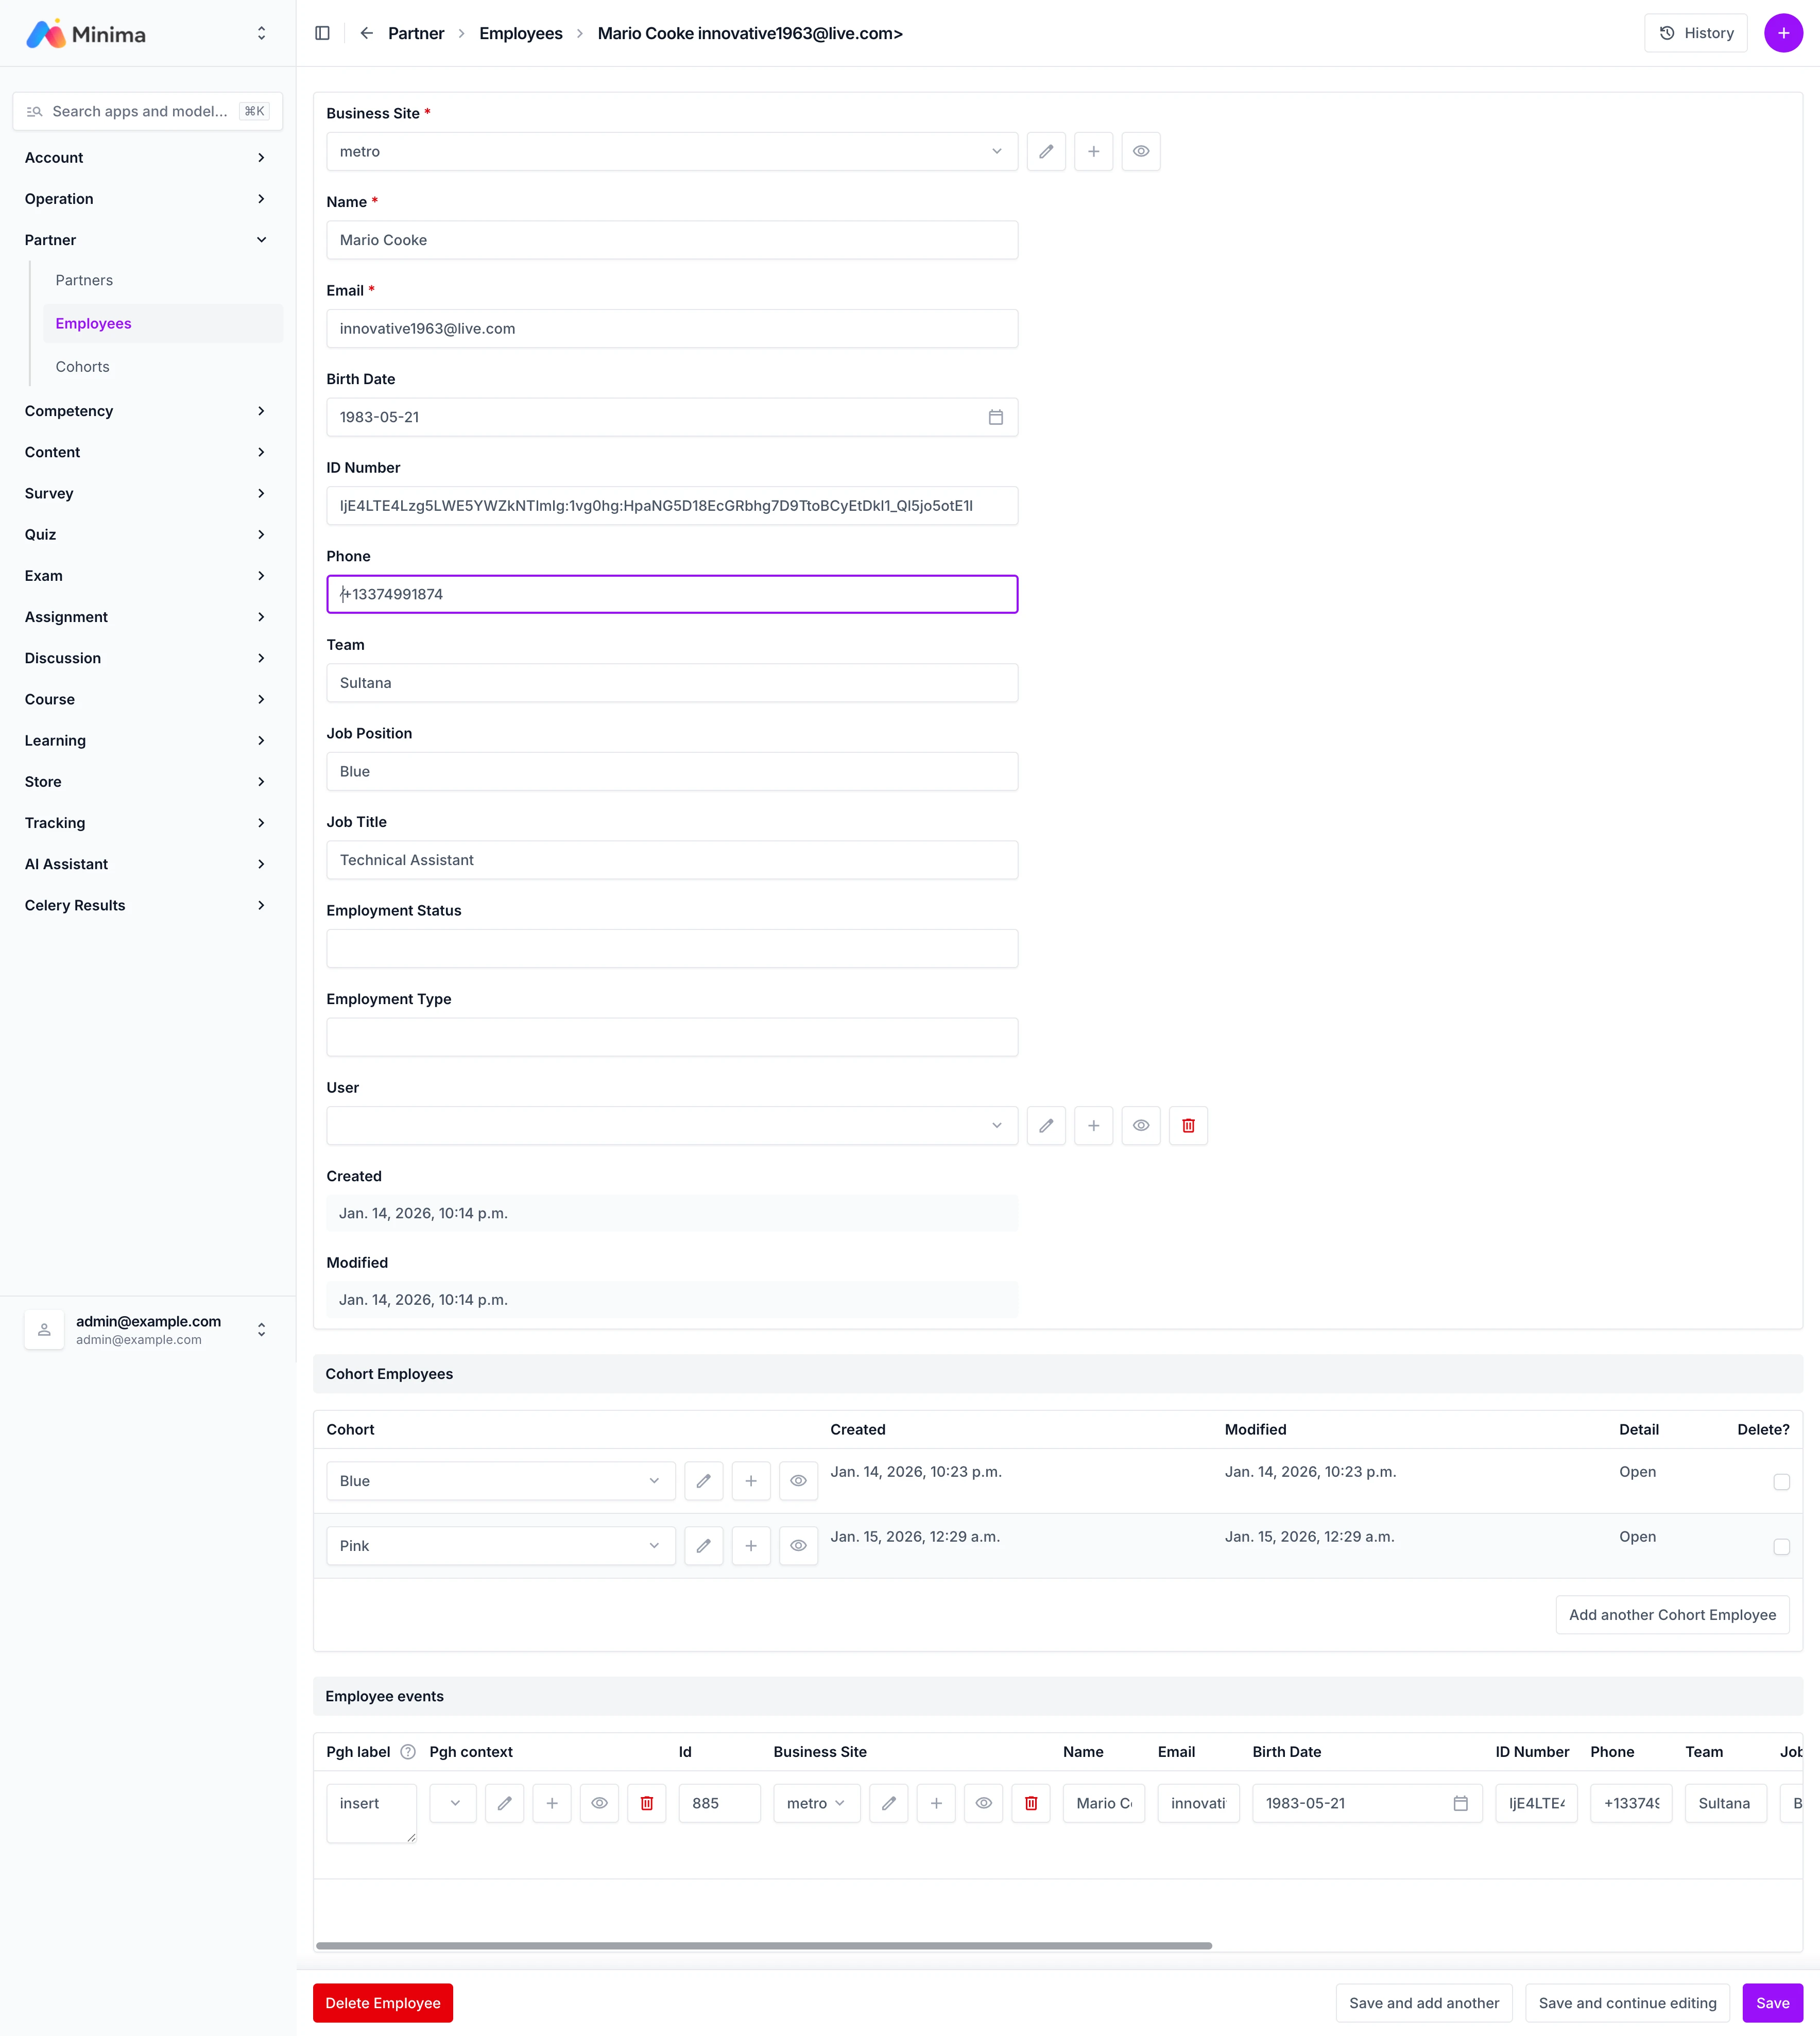
Task: Open Partners in the sidebar menu
Action: pos(84,280)
